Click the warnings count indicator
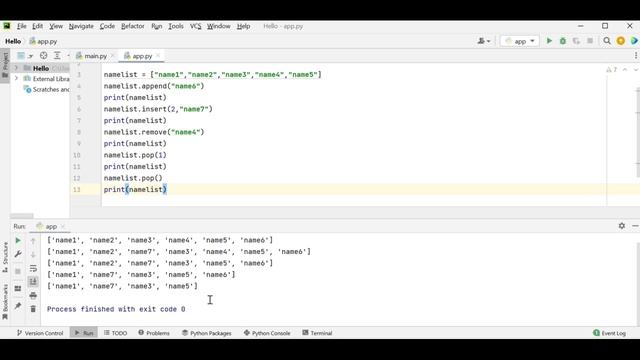The image size is (640, 360). [x=611, y=70]
